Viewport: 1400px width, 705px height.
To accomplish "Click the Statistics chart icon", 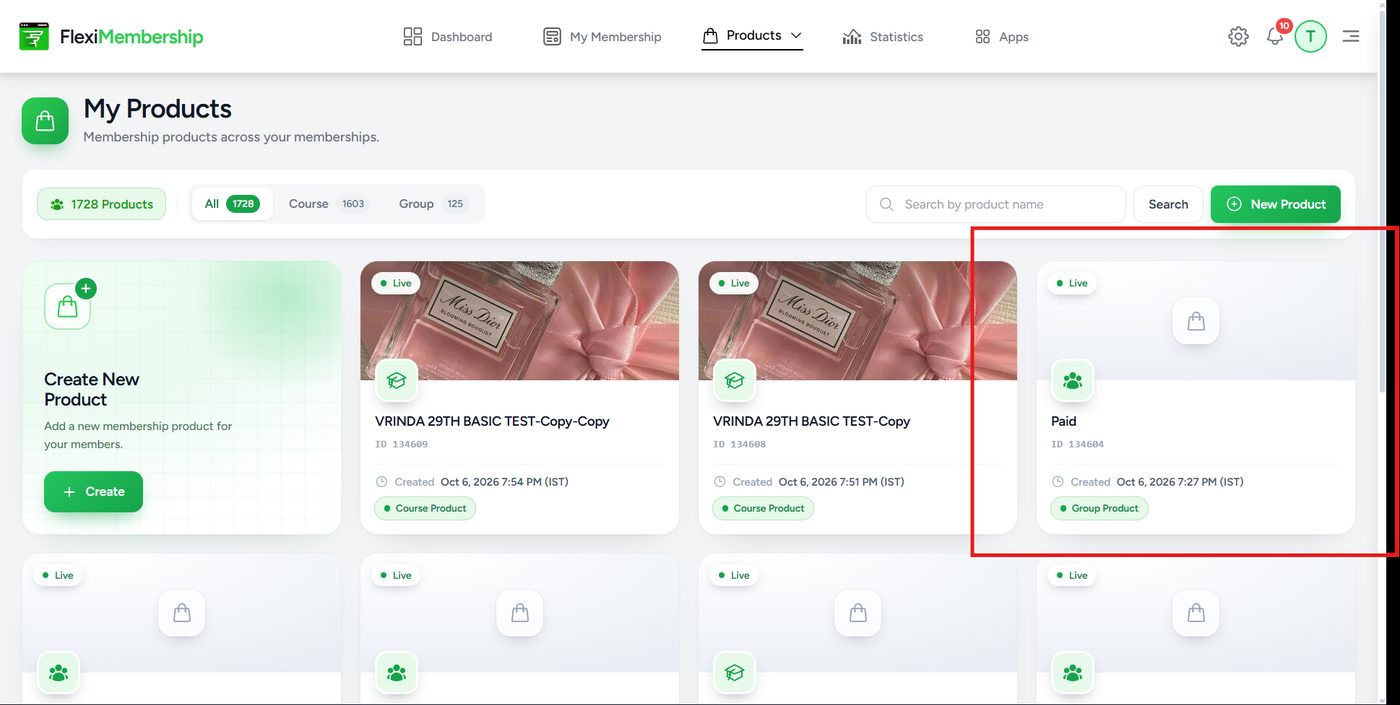I will (852, 37).
